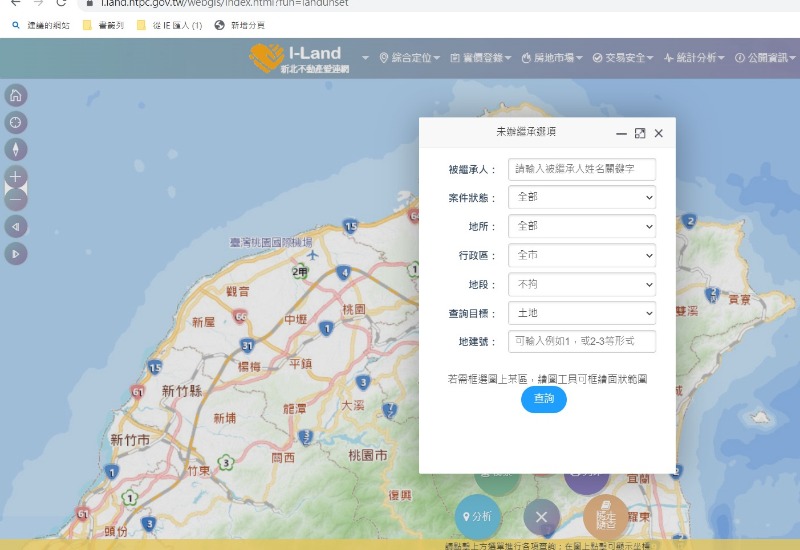Open the 查詢目標 dropdown showing 土地
The width and height of the screenshot is (800, 550).
(x=581, y=314)
